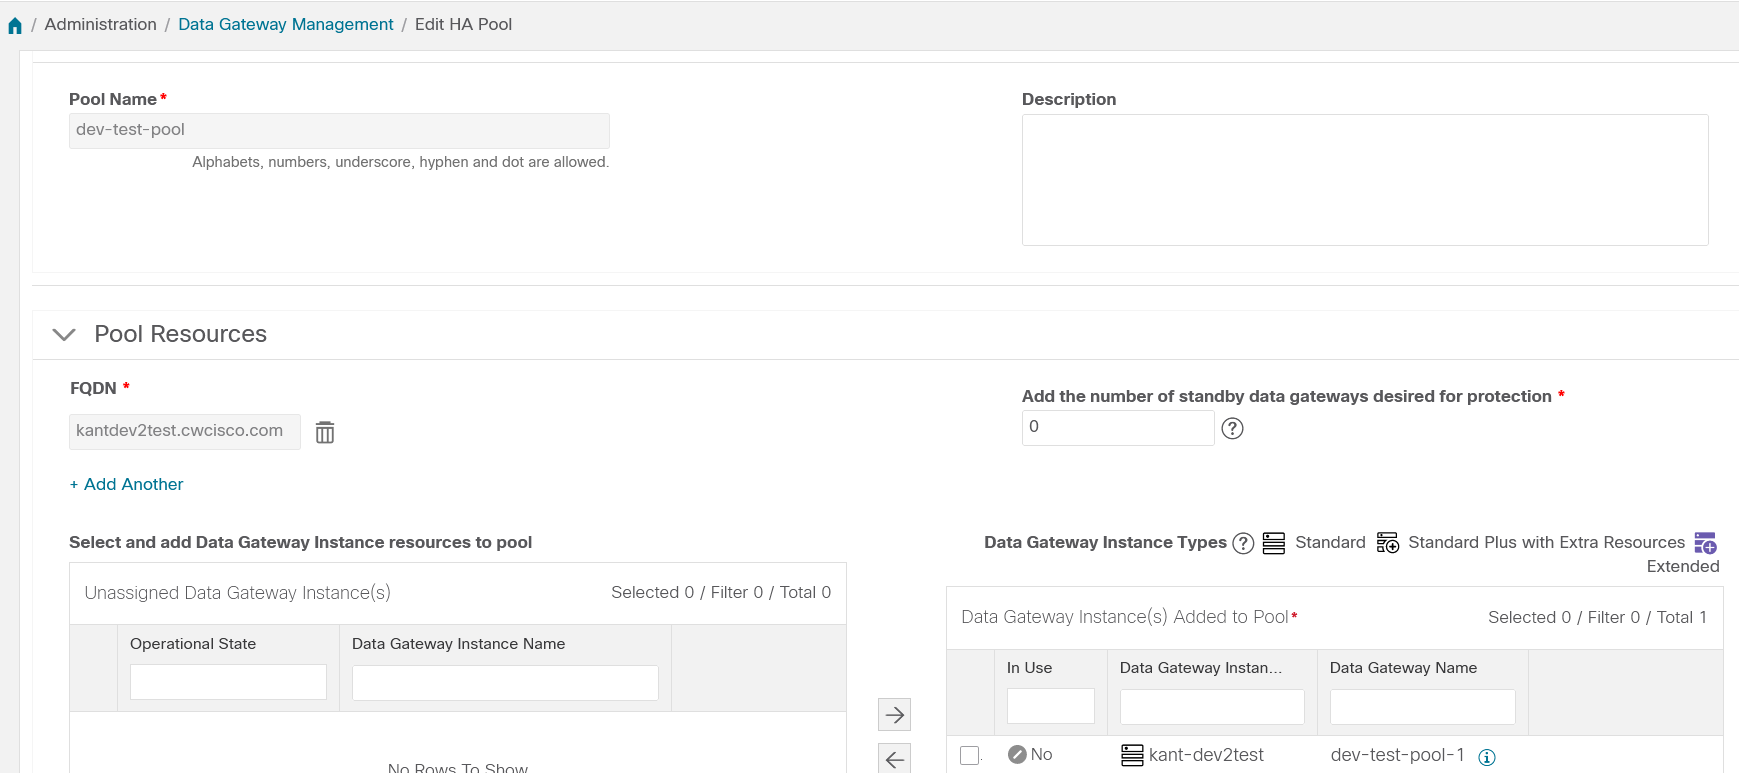The image size is (1739, 773).
Task: Click the Data Gateway Name filter field
Action: (1422, 706)
